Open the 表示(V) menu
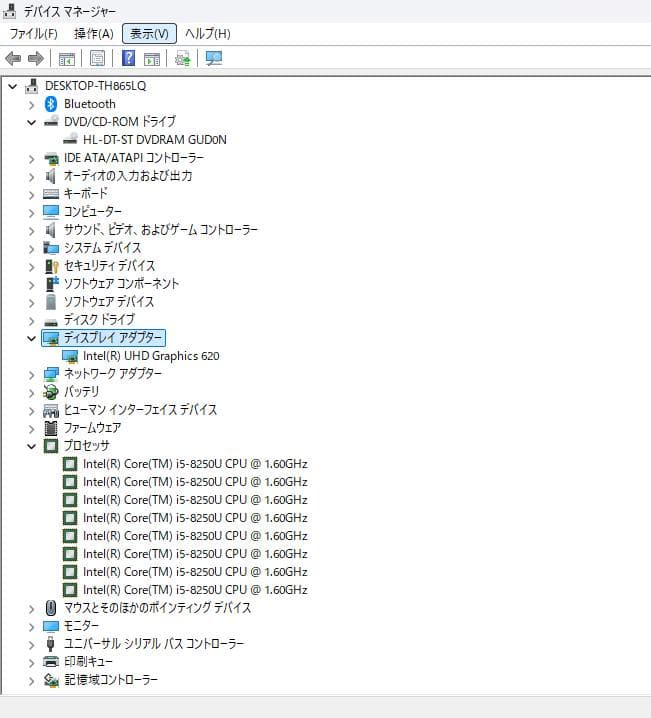651x718 pixels. pyautogui.click(x=149, y=33)
